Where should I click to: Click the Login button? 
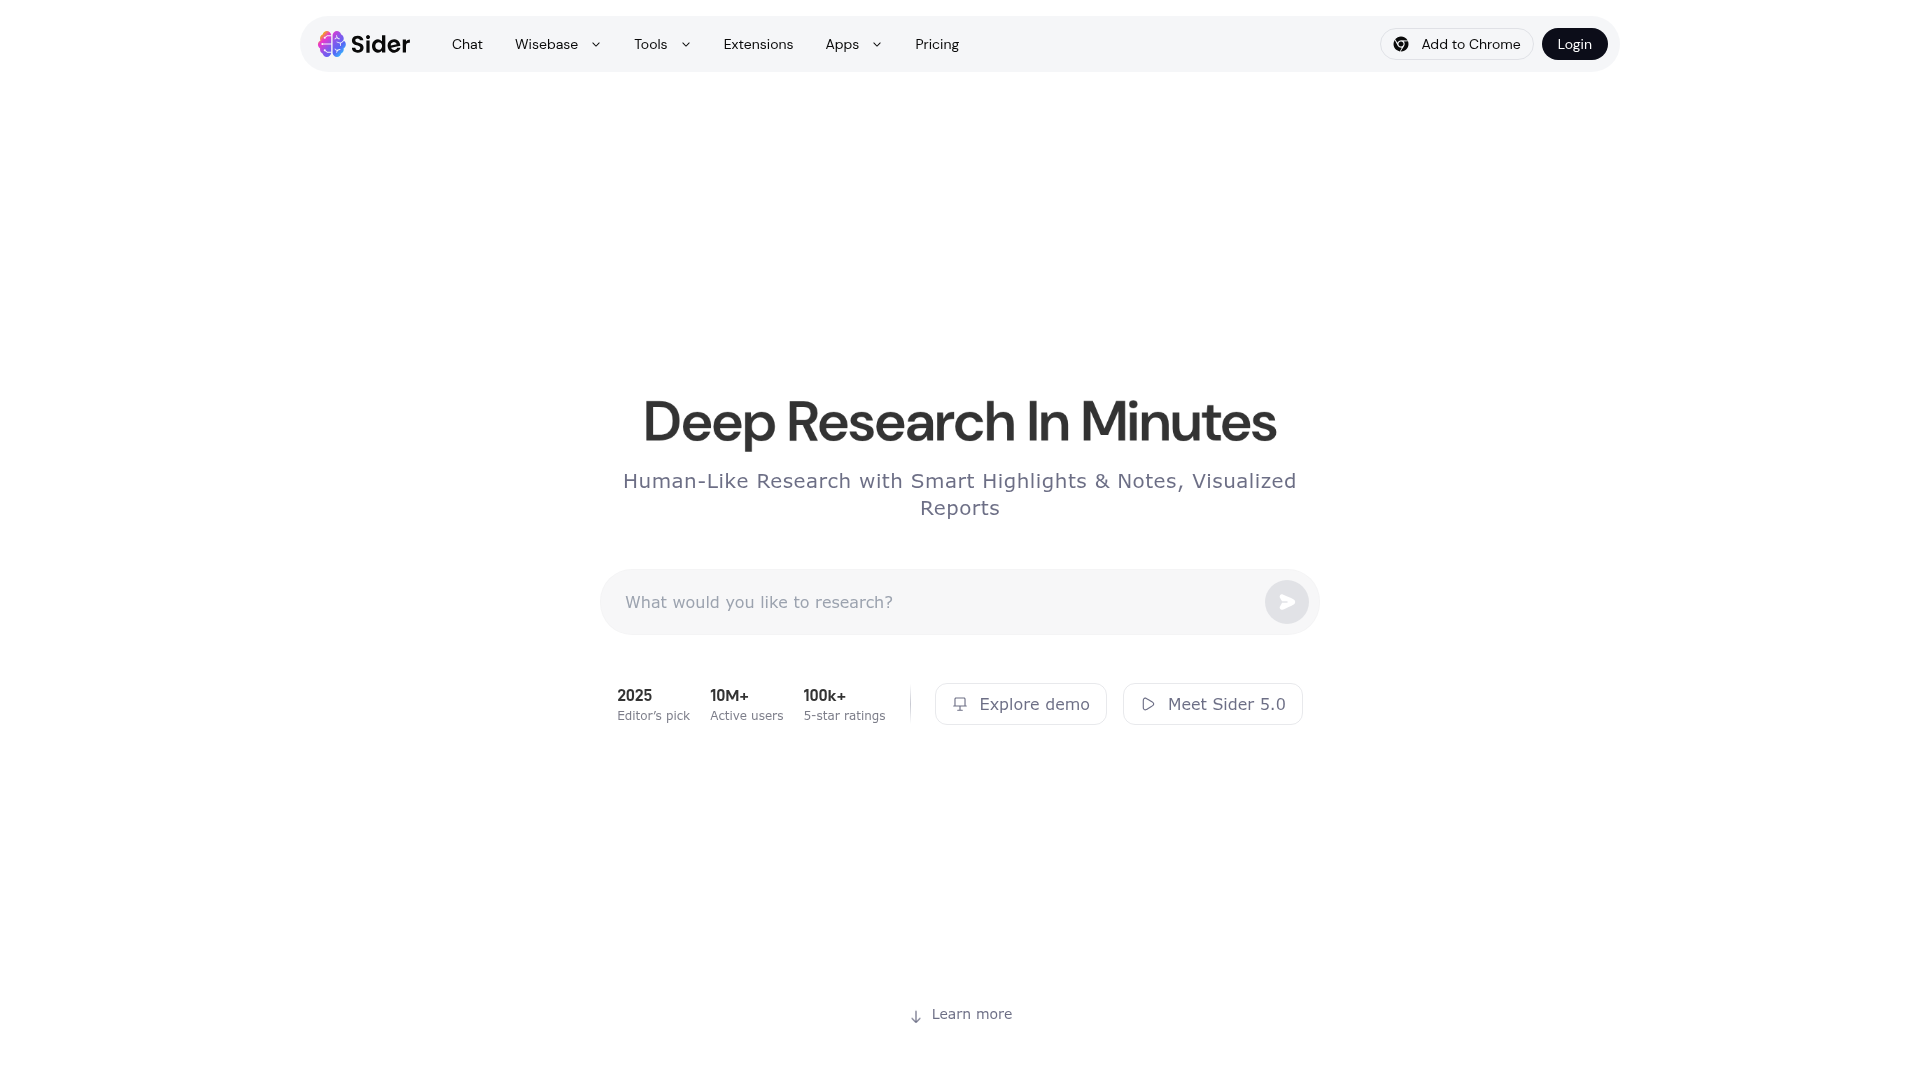point(1574,44)
